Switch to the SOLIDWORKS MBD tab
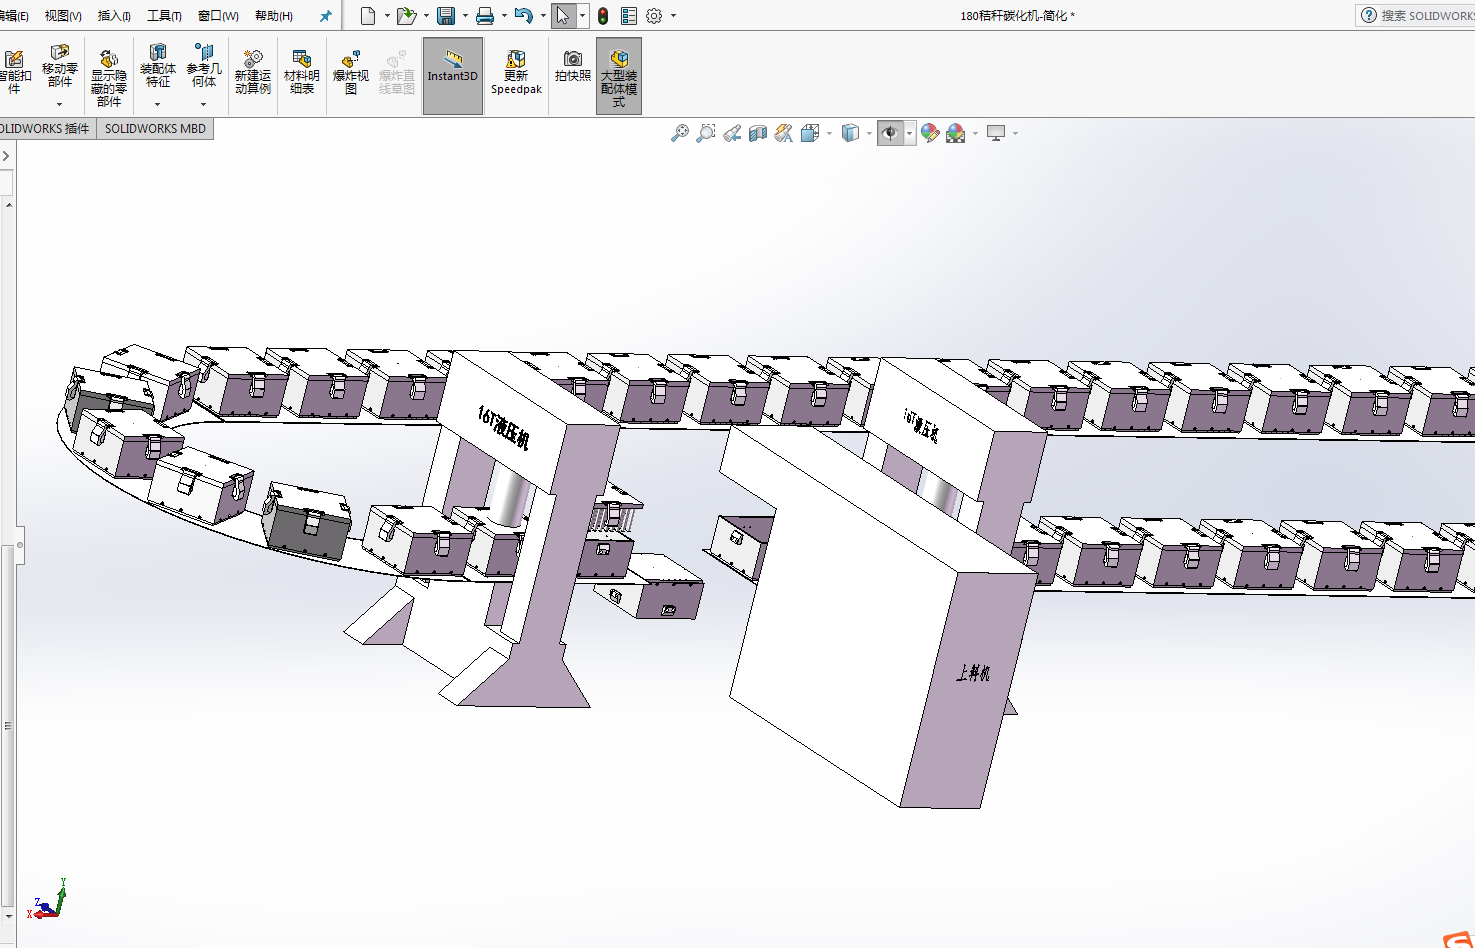Image resolution: width=1475 pixels, height=948 pixels. 155,129
